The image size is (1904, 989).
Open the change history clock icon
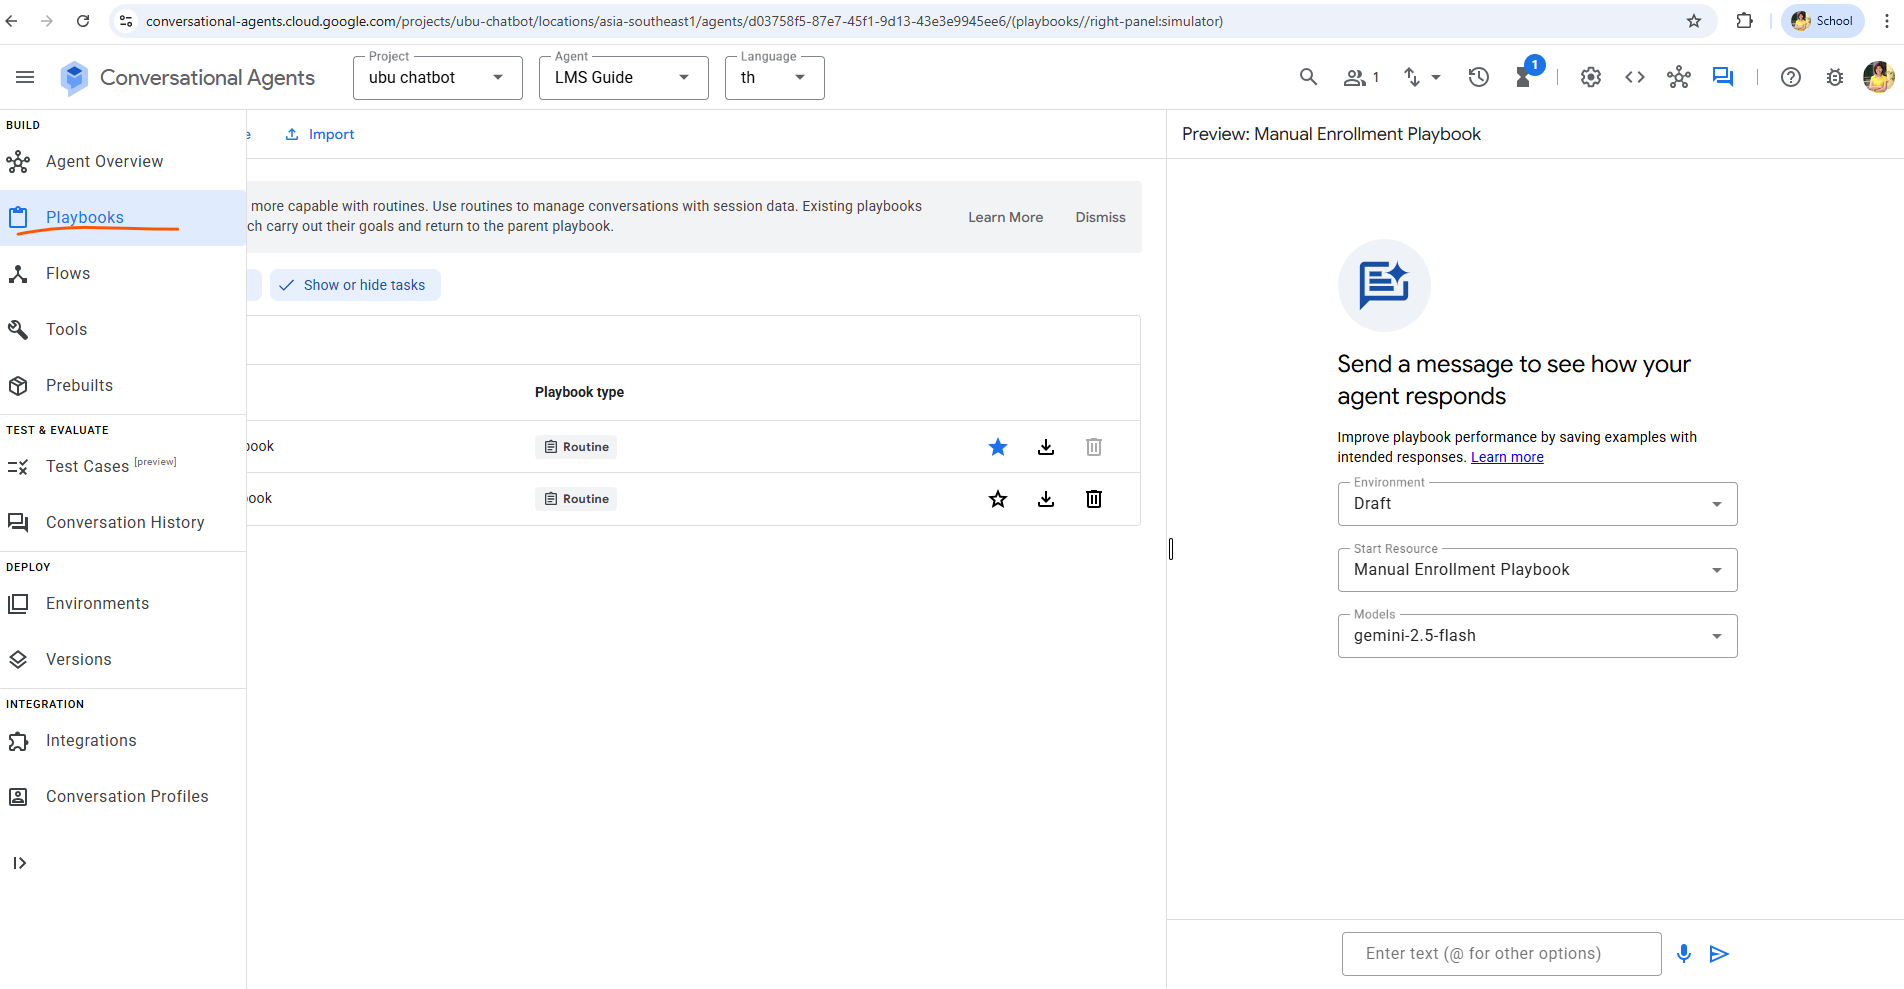click(1479, 77)
